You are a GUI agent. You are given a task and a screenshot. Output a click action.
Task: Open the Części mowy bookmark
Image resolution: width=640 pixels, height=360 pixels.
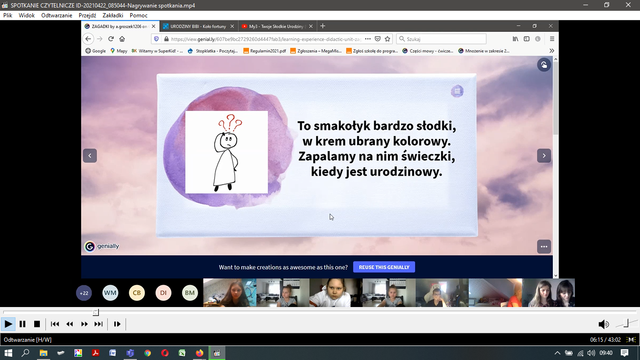[428, 51]
